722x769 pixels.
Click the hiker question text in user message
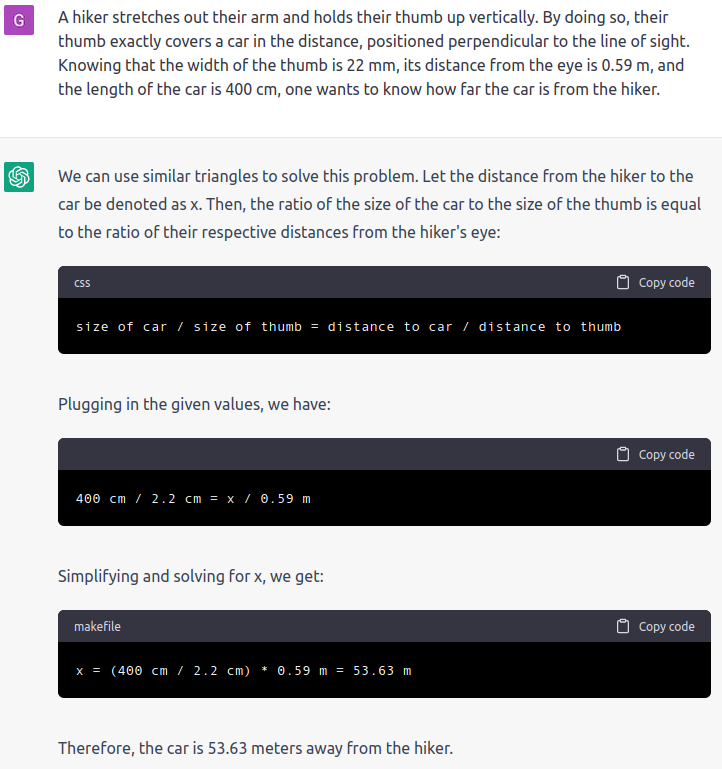[374, 53]
